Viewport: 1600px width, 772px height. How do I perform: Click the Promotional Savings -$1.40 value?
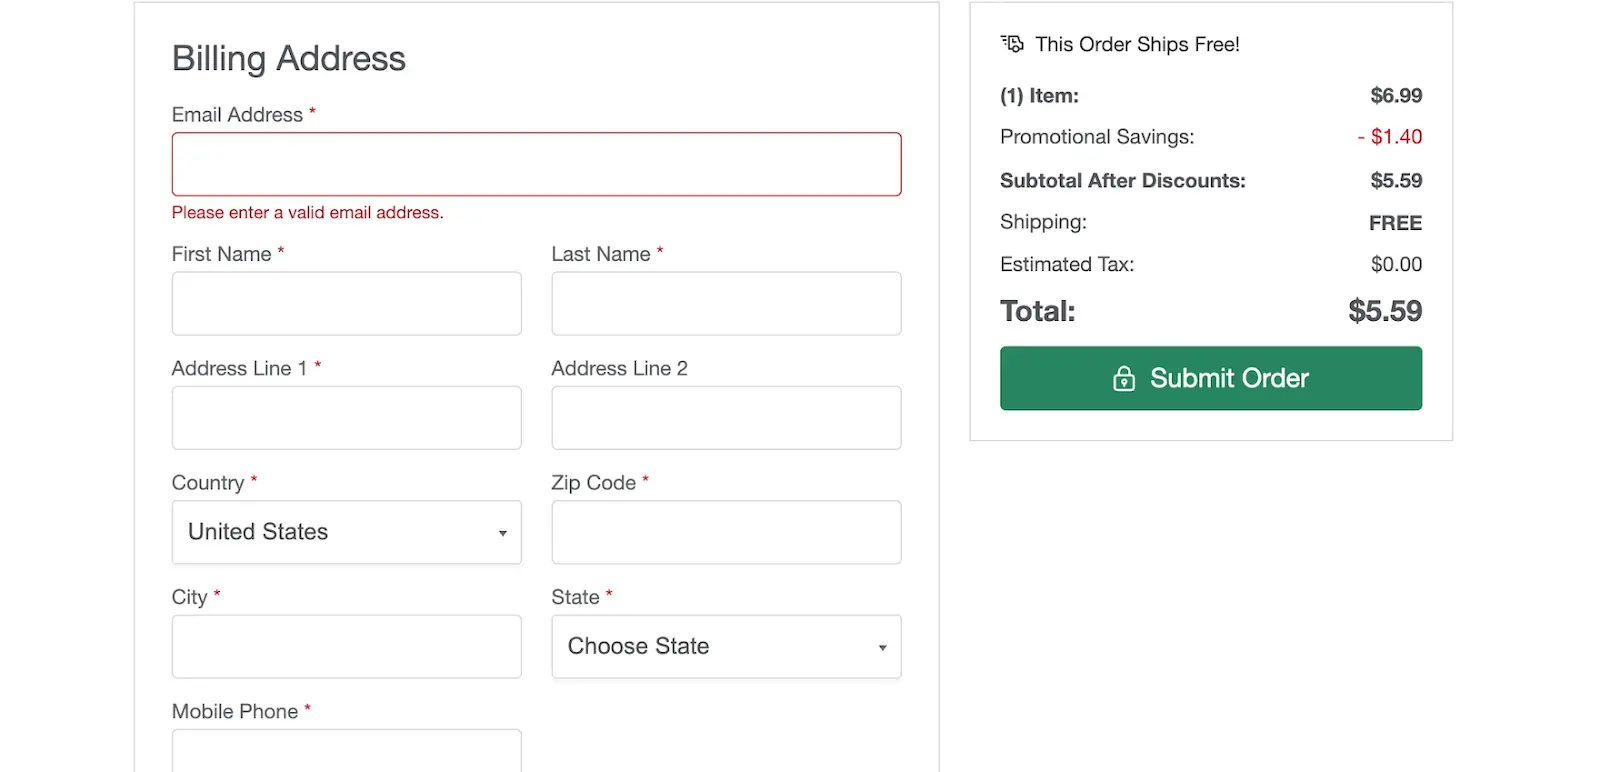pos(1390,137)
